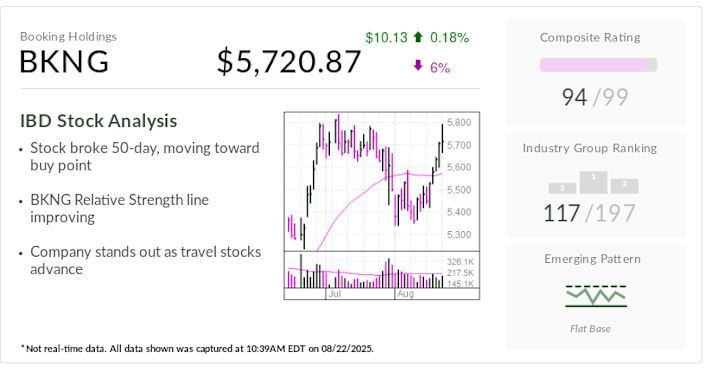Click the BKNG ticker symbol
705x372 pixels.
64,61
